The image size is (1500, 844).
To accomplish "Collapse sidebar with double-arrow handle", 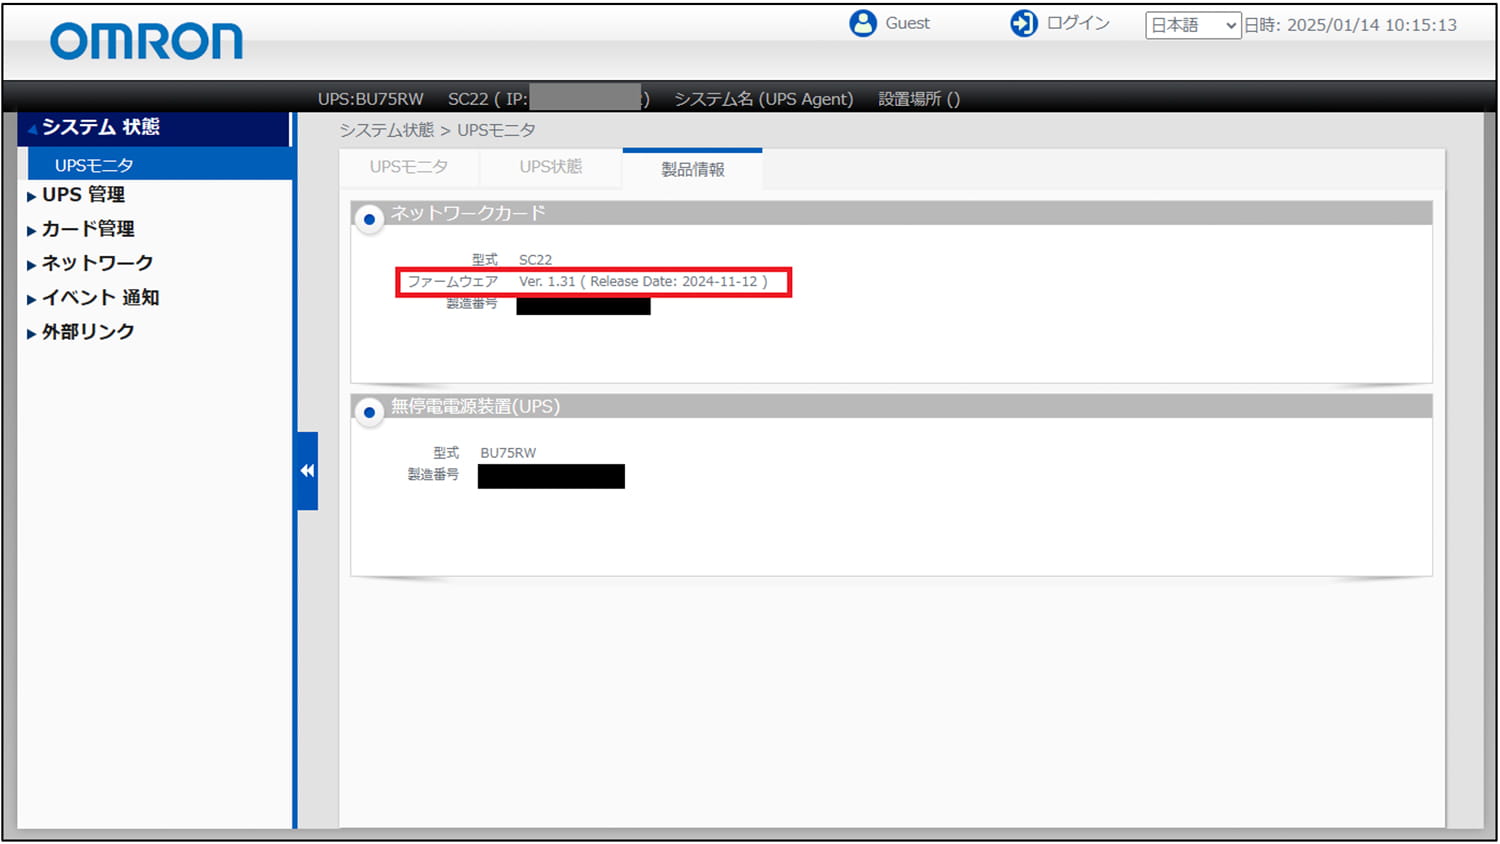I will 307,471.
